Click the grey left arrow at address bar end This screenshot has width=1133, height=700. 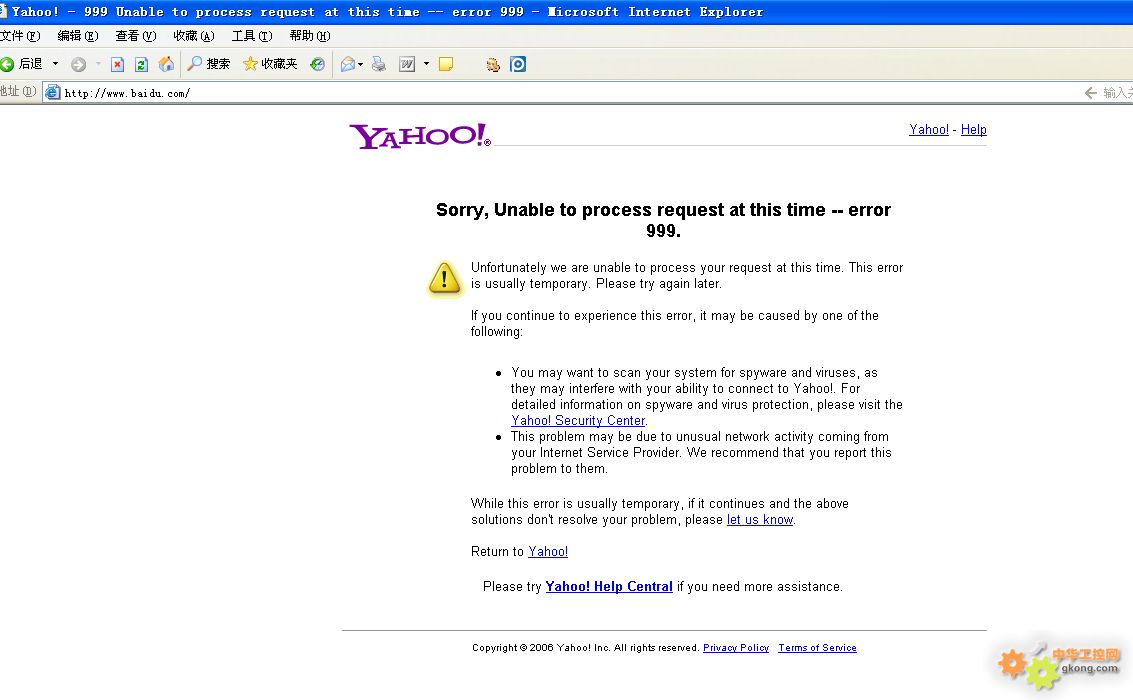pos(1091,92)
